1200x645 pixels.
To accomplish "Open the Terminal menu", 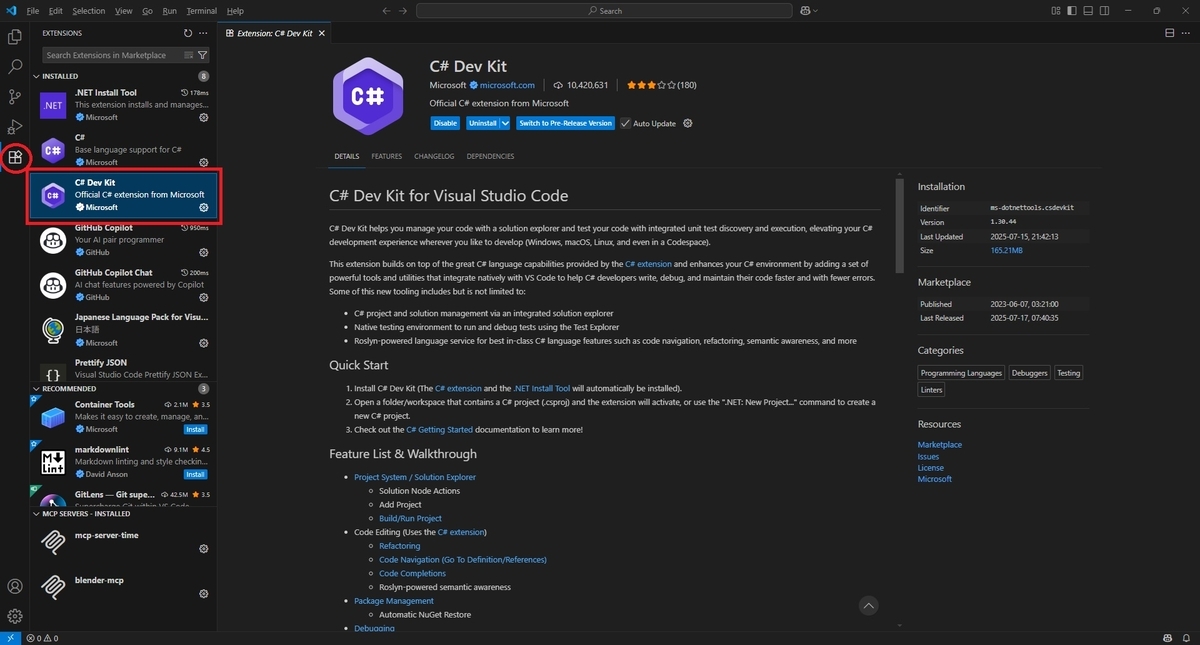I will (201, 11).
